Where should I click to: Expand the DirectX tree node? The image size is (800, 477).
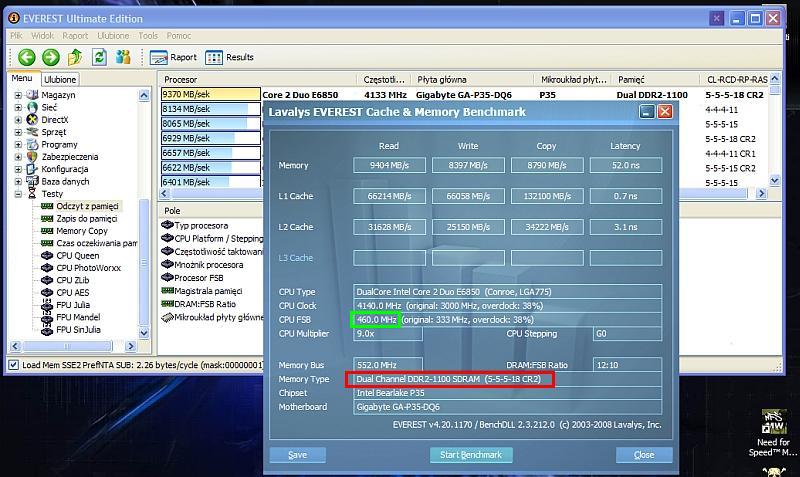18,119
